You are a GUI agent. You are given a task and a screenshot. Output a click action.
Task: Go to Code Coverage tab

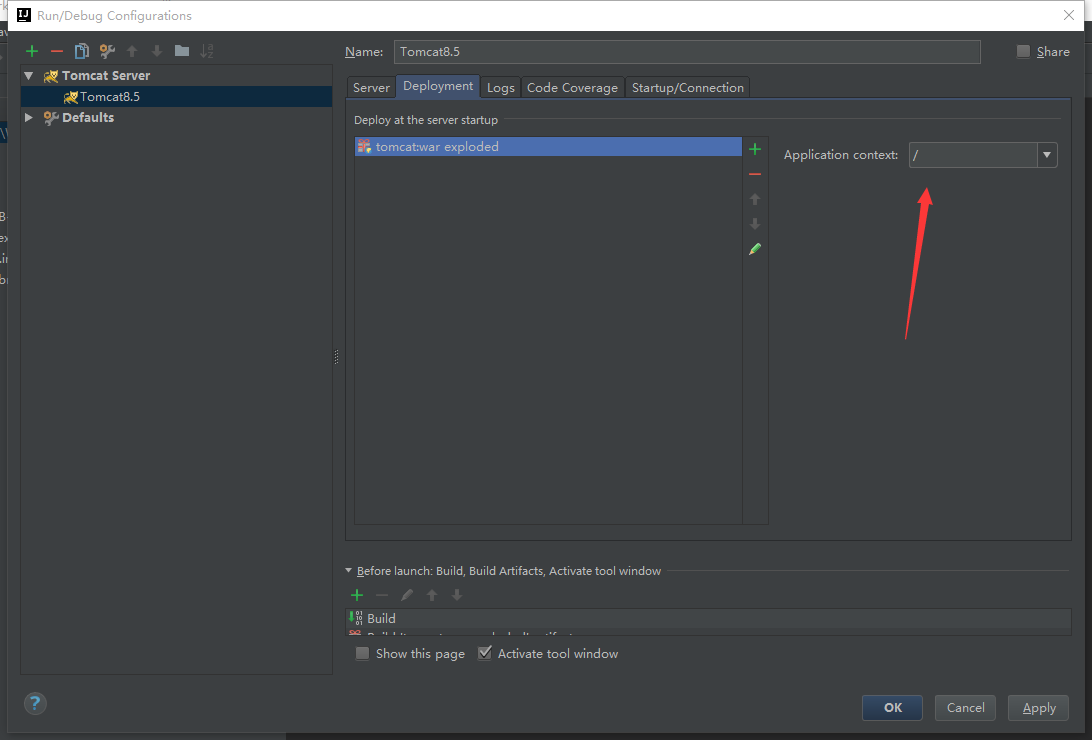(x=572, y=88)
